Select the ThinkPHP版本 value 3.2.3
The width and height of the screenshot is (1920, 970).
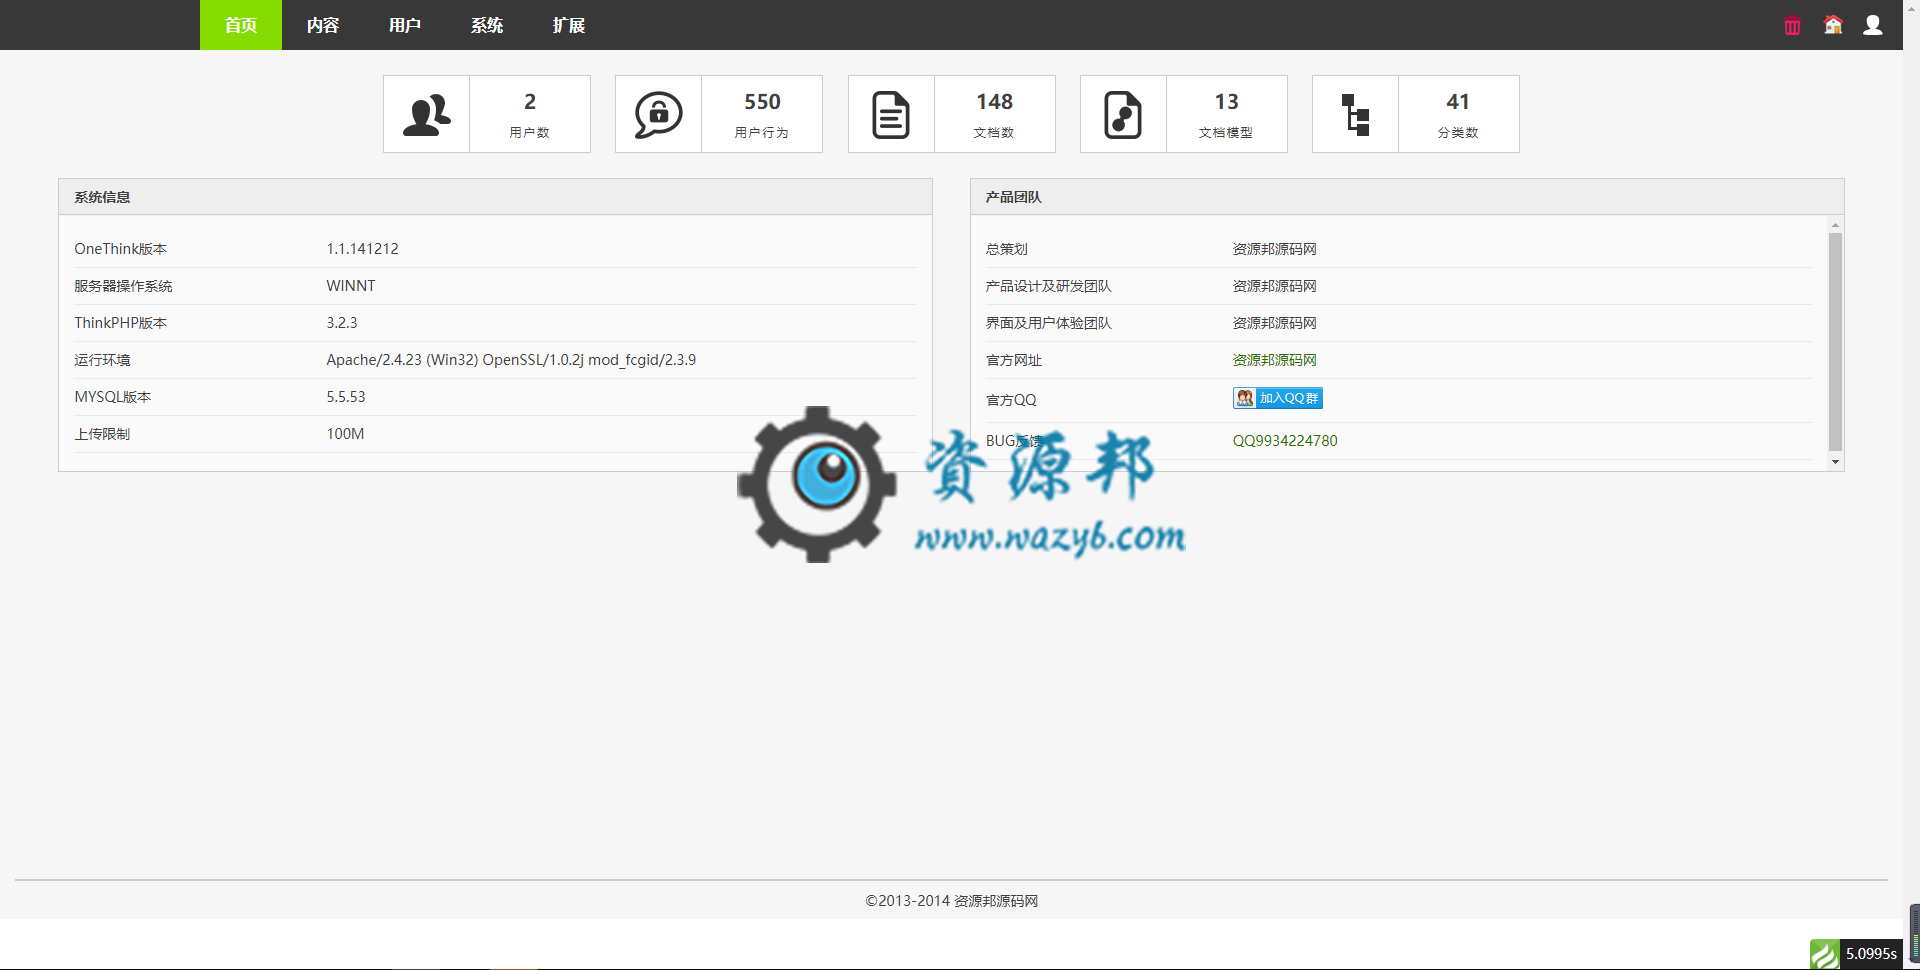click(342, 323)
